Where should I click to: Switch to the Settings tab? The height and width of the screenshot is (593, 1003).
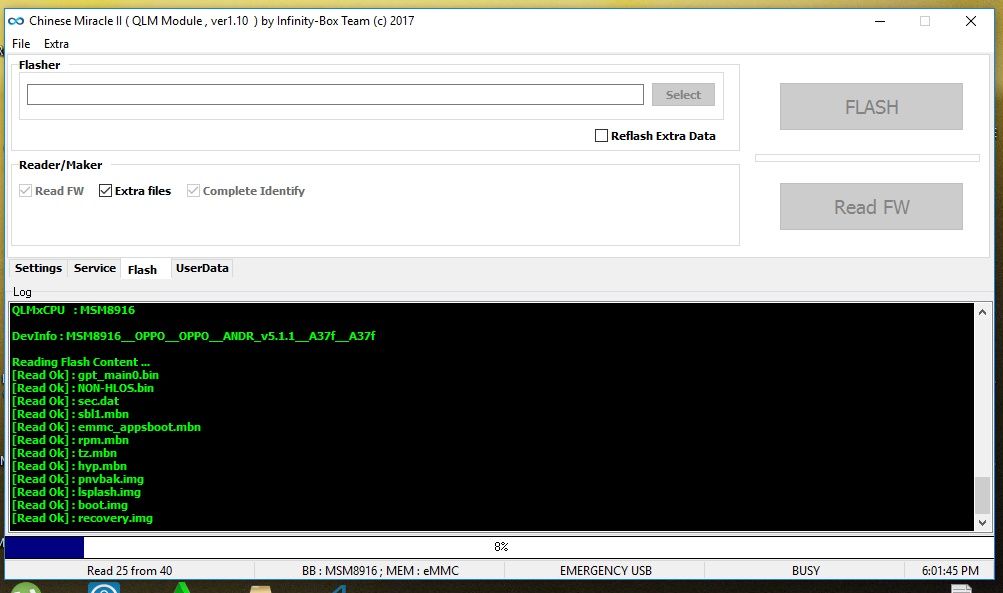point(38,268)
